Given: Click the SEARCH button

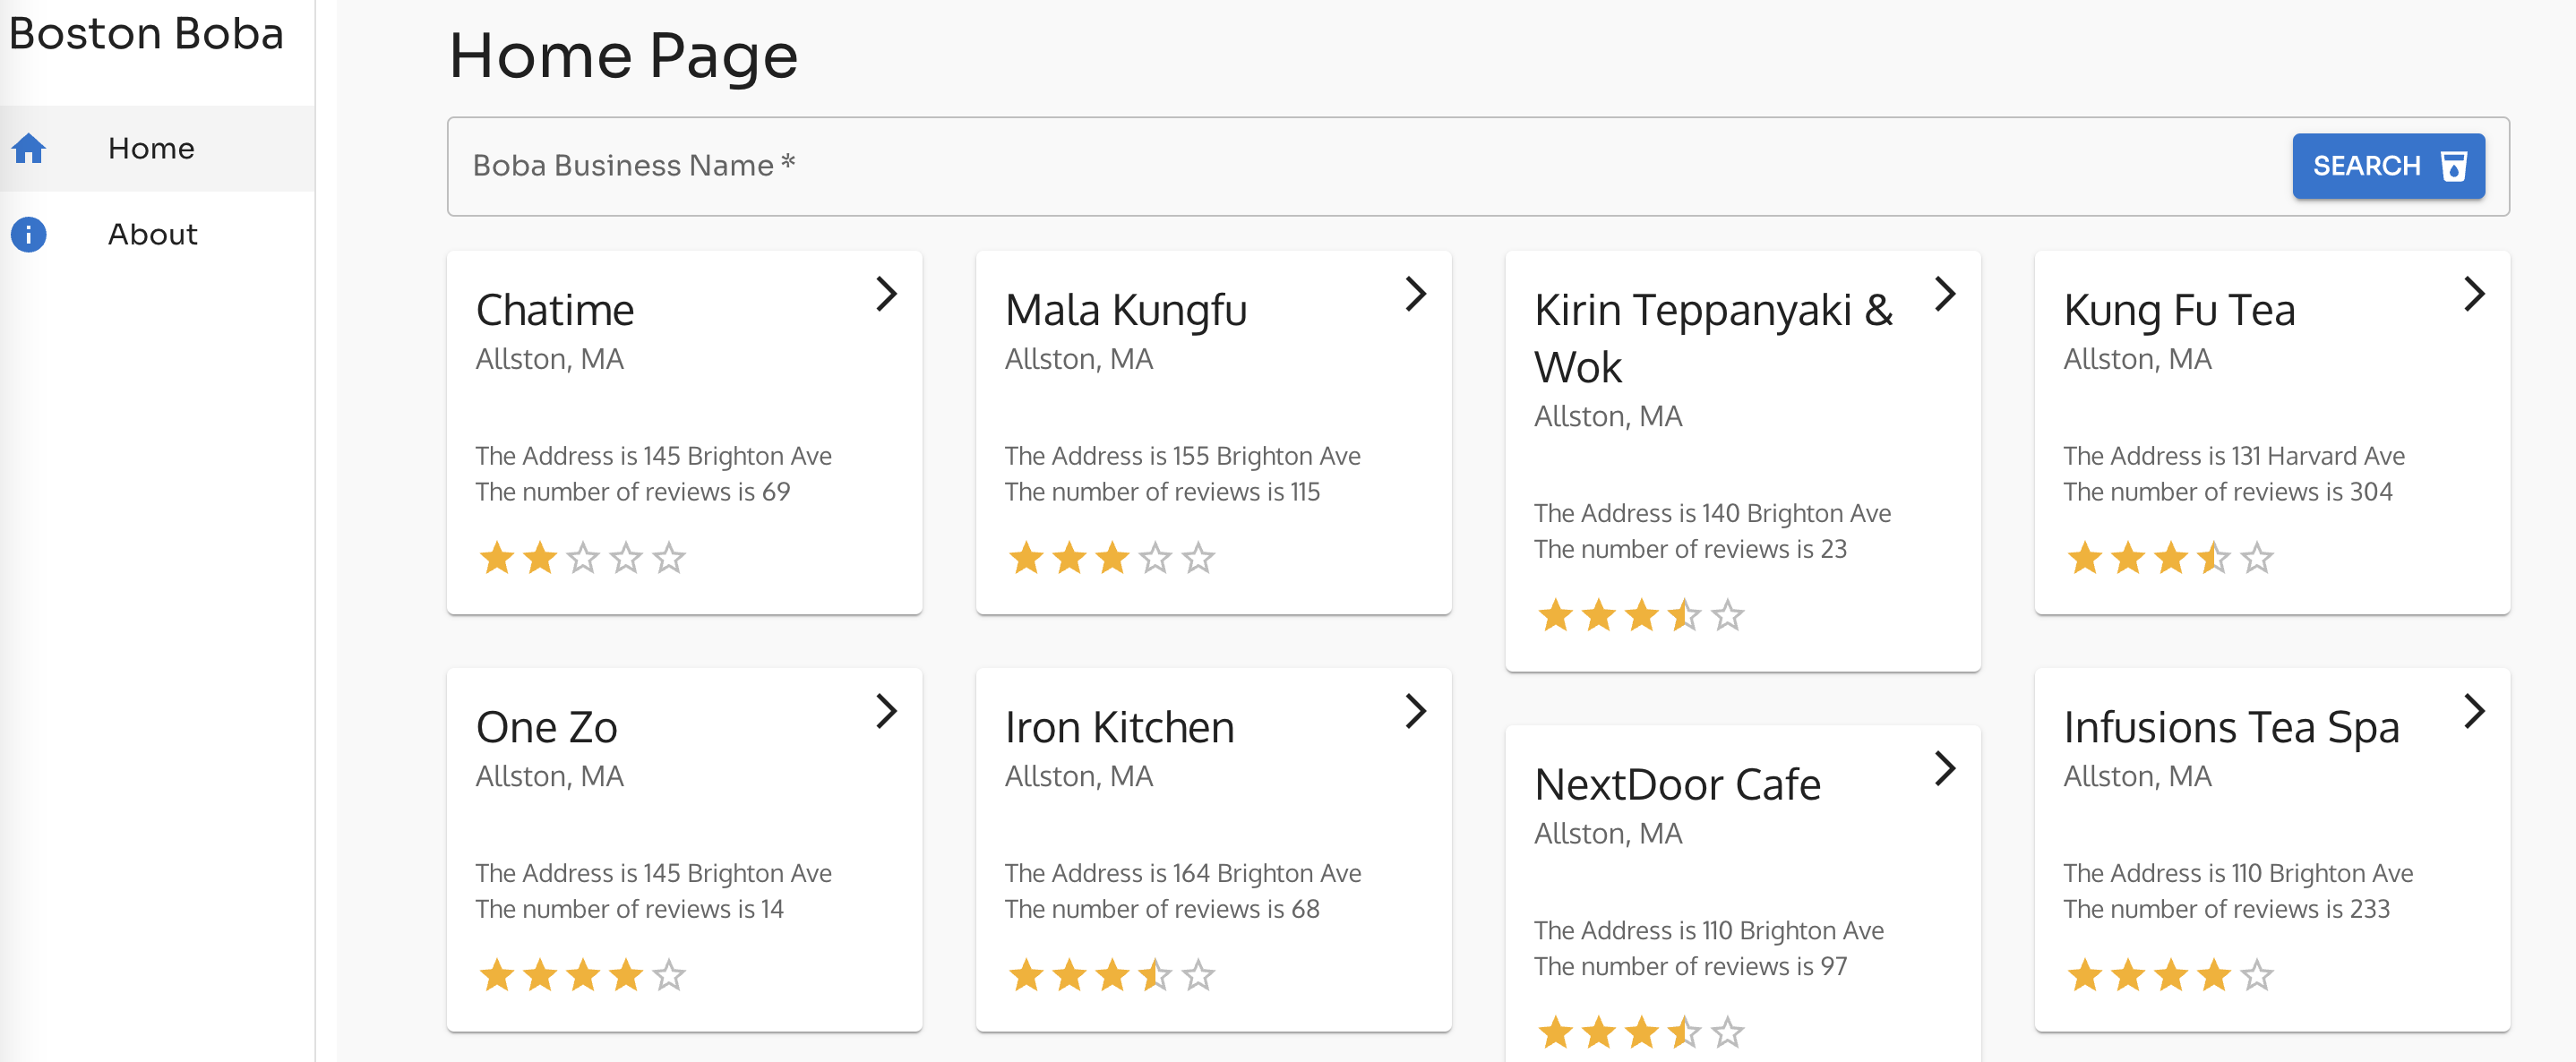Looking at the screenshot, I should tap(2388, 165).
